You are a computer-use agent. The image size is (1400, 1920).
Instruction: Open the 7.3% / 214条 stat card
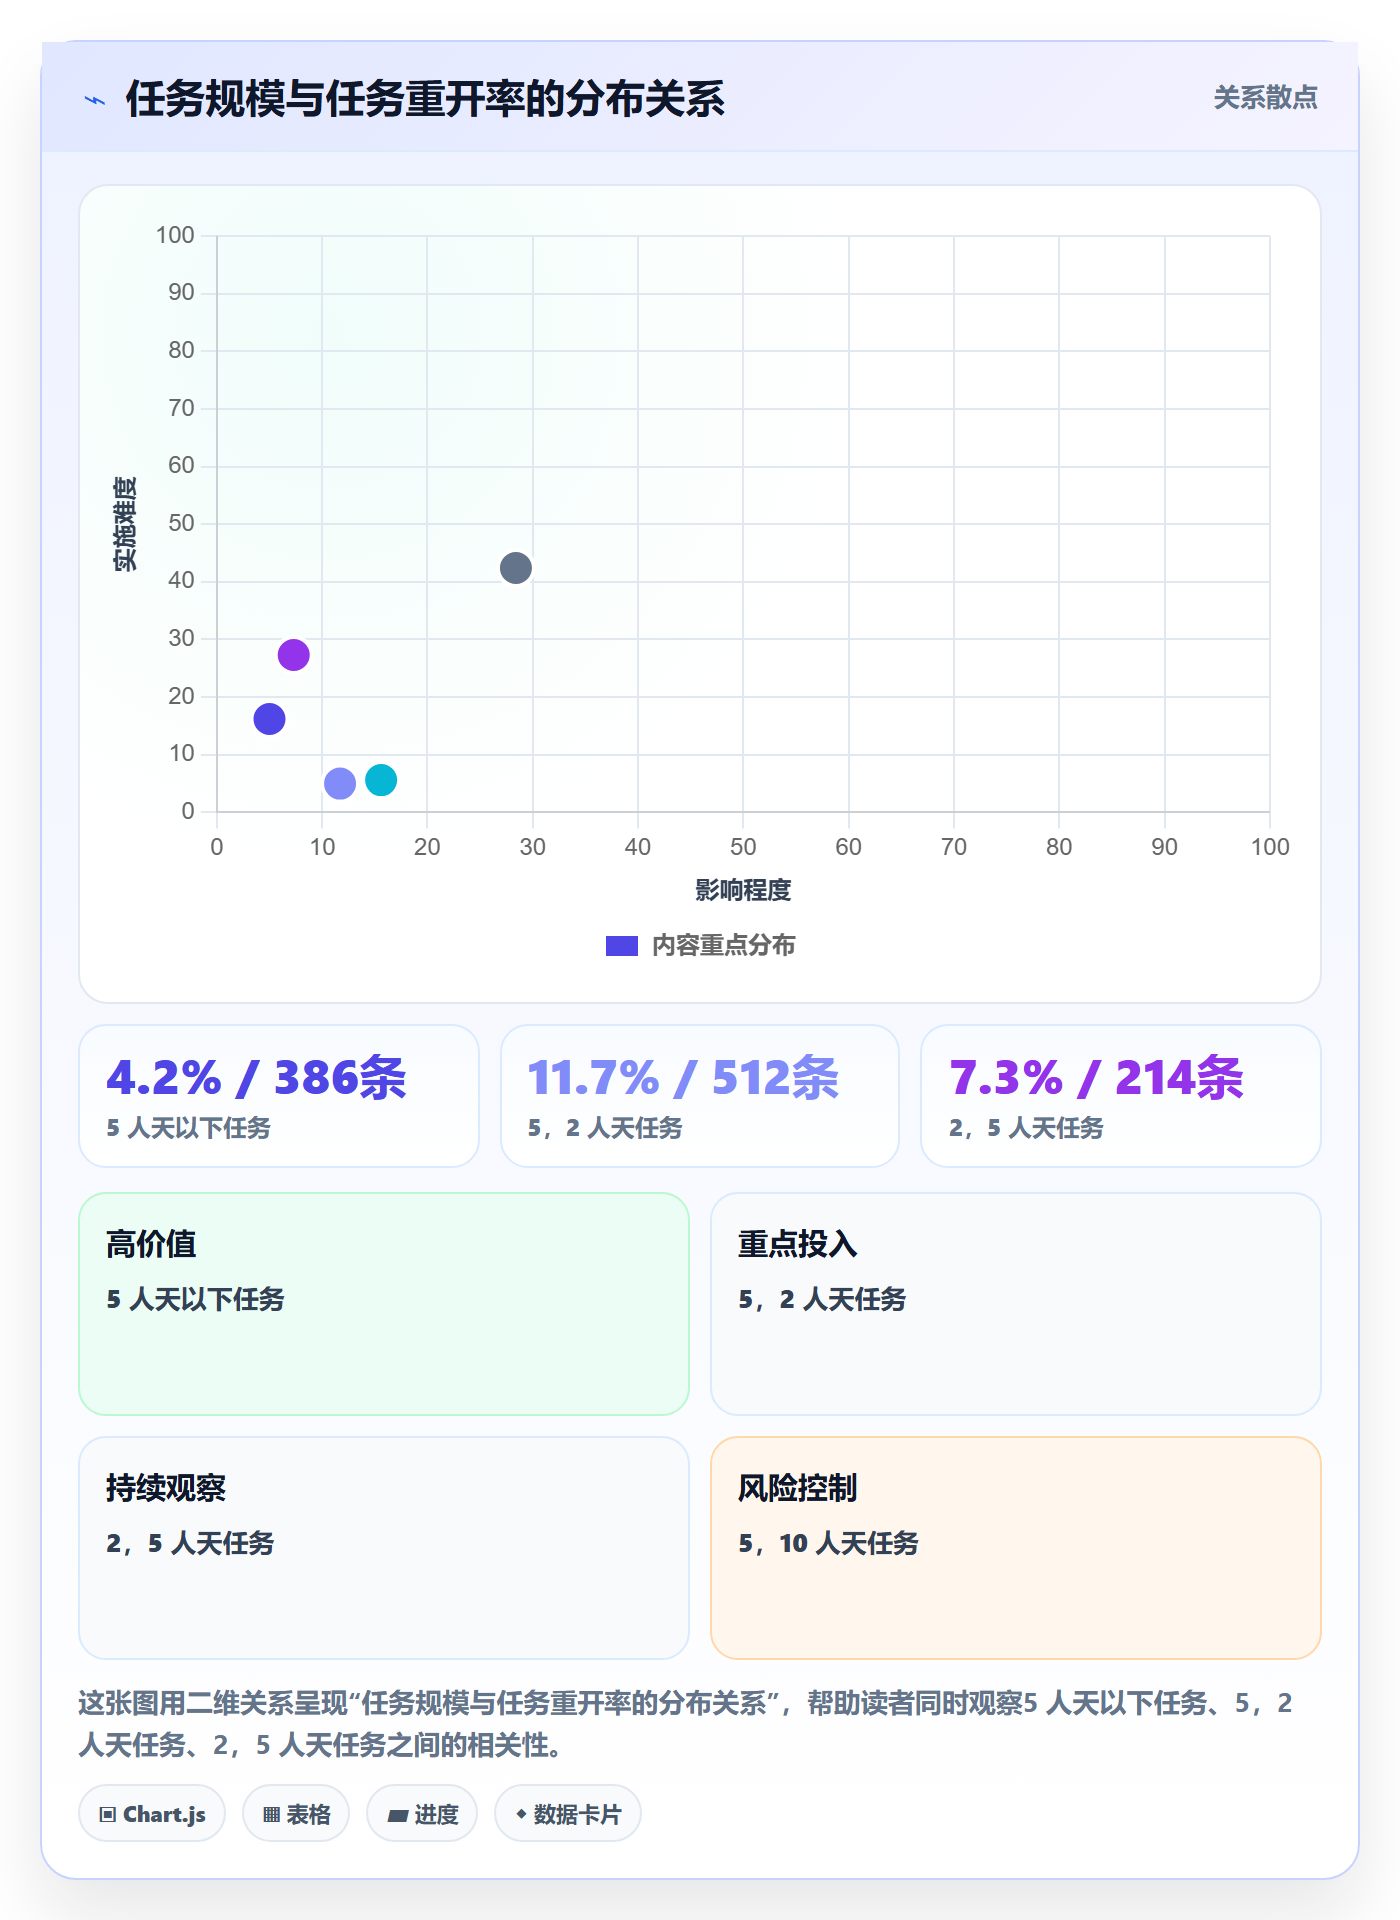(1121, 1096)
